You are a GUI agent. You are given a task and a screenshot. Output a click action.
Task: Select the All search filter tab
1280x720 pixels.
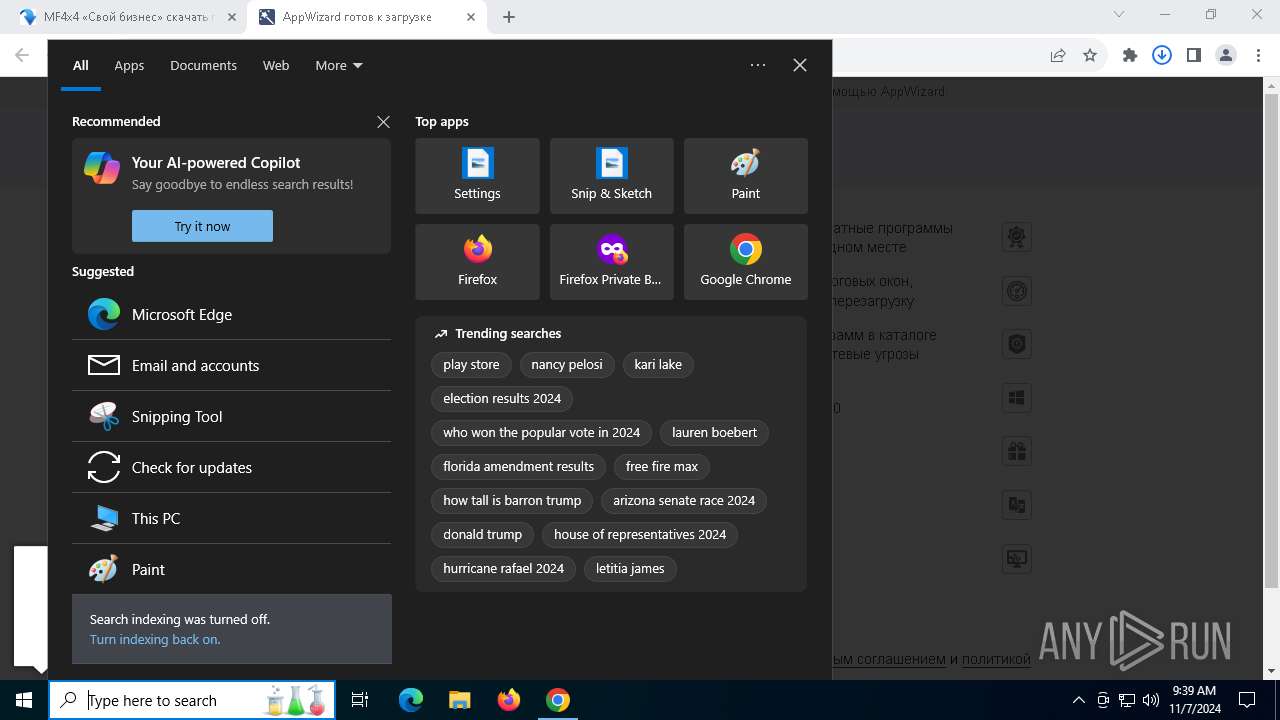click(81, 65)
